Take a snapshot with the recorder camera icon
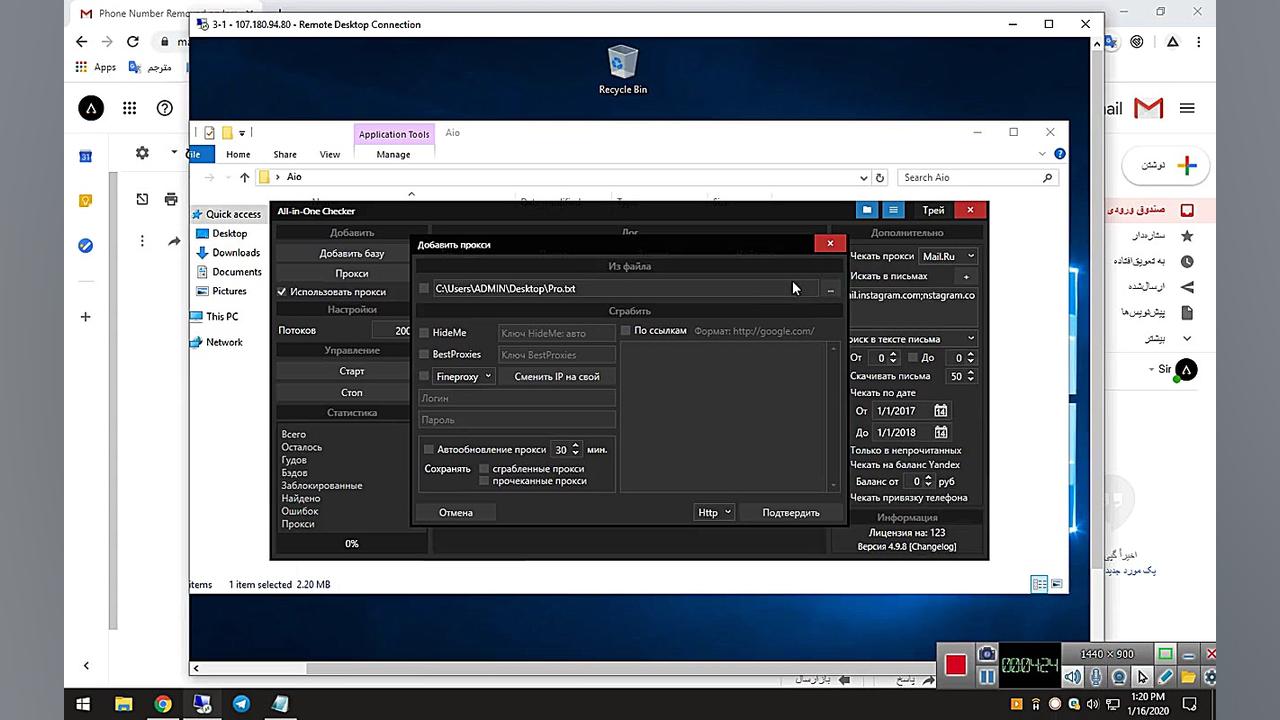This screenshot has width=1280, height=720. click(987, 654)
